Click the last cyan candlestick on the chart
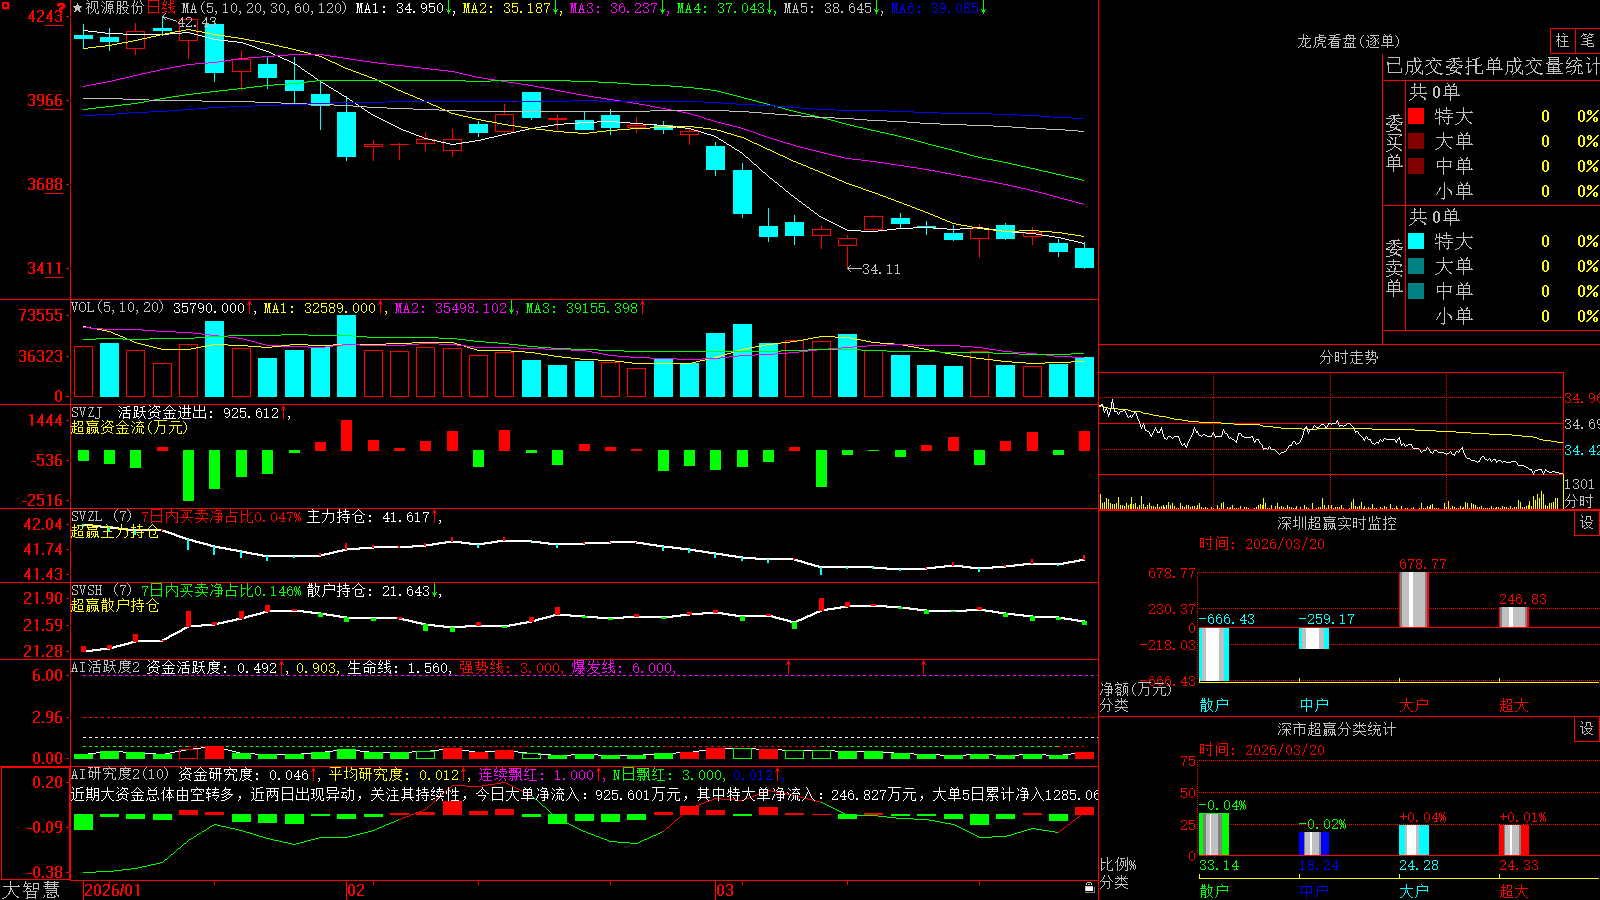Image resolution: width=1600 pixels, height=900 pixels. click(1084, 258)
